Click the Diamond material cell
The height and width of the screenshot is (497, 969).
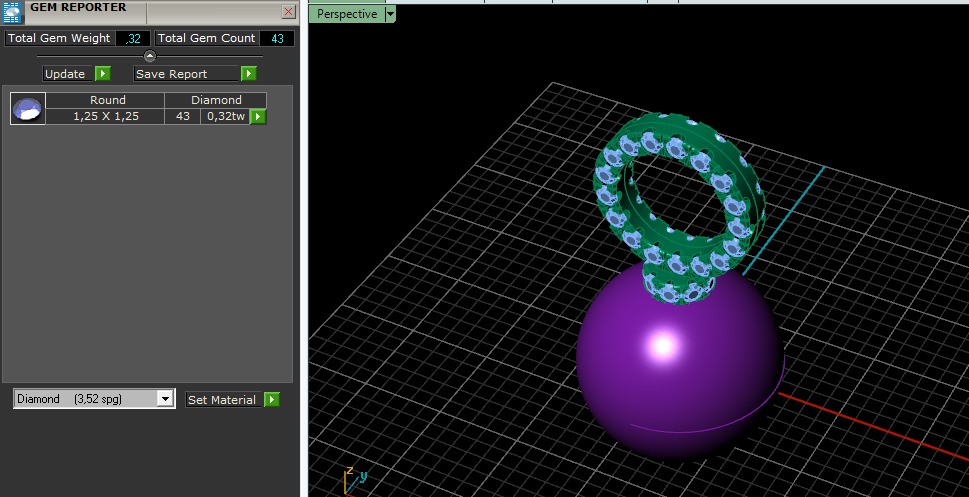tap(216, 100)
